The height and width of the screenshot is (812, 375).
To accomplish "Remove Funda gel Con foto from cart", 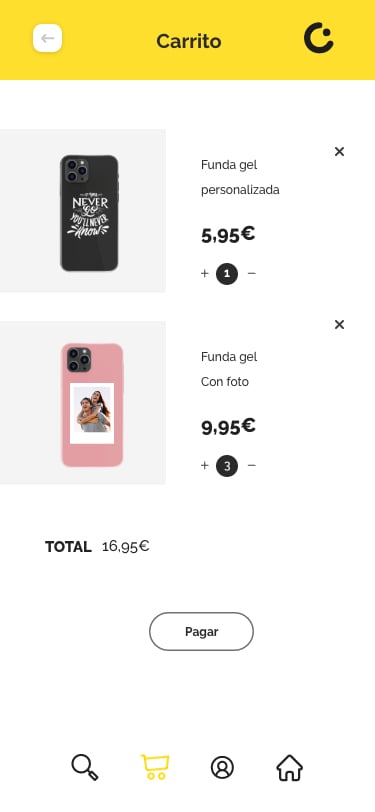I will click(x=339, y=325).
